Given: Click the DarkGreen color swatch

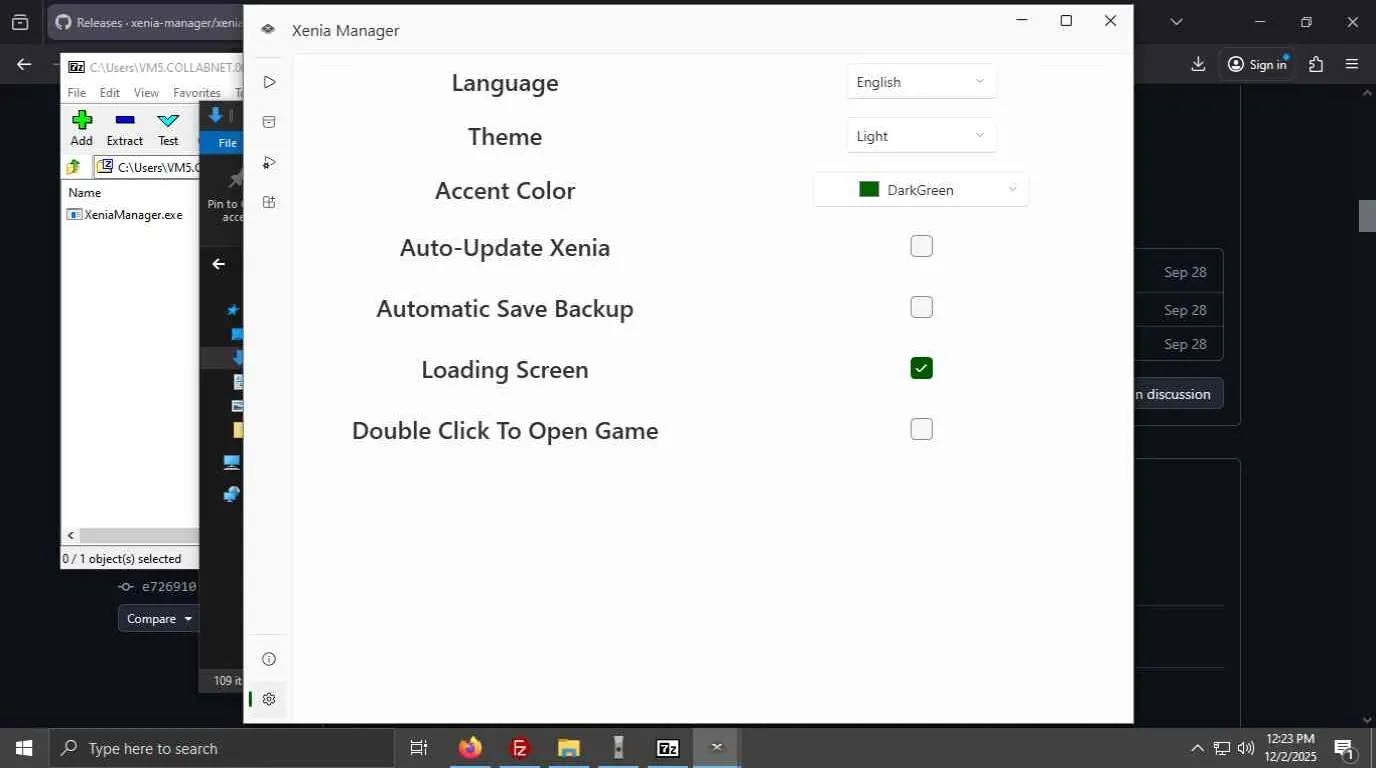Looking at the screenshot, I should pyautogui.click(x=869, y=189).
